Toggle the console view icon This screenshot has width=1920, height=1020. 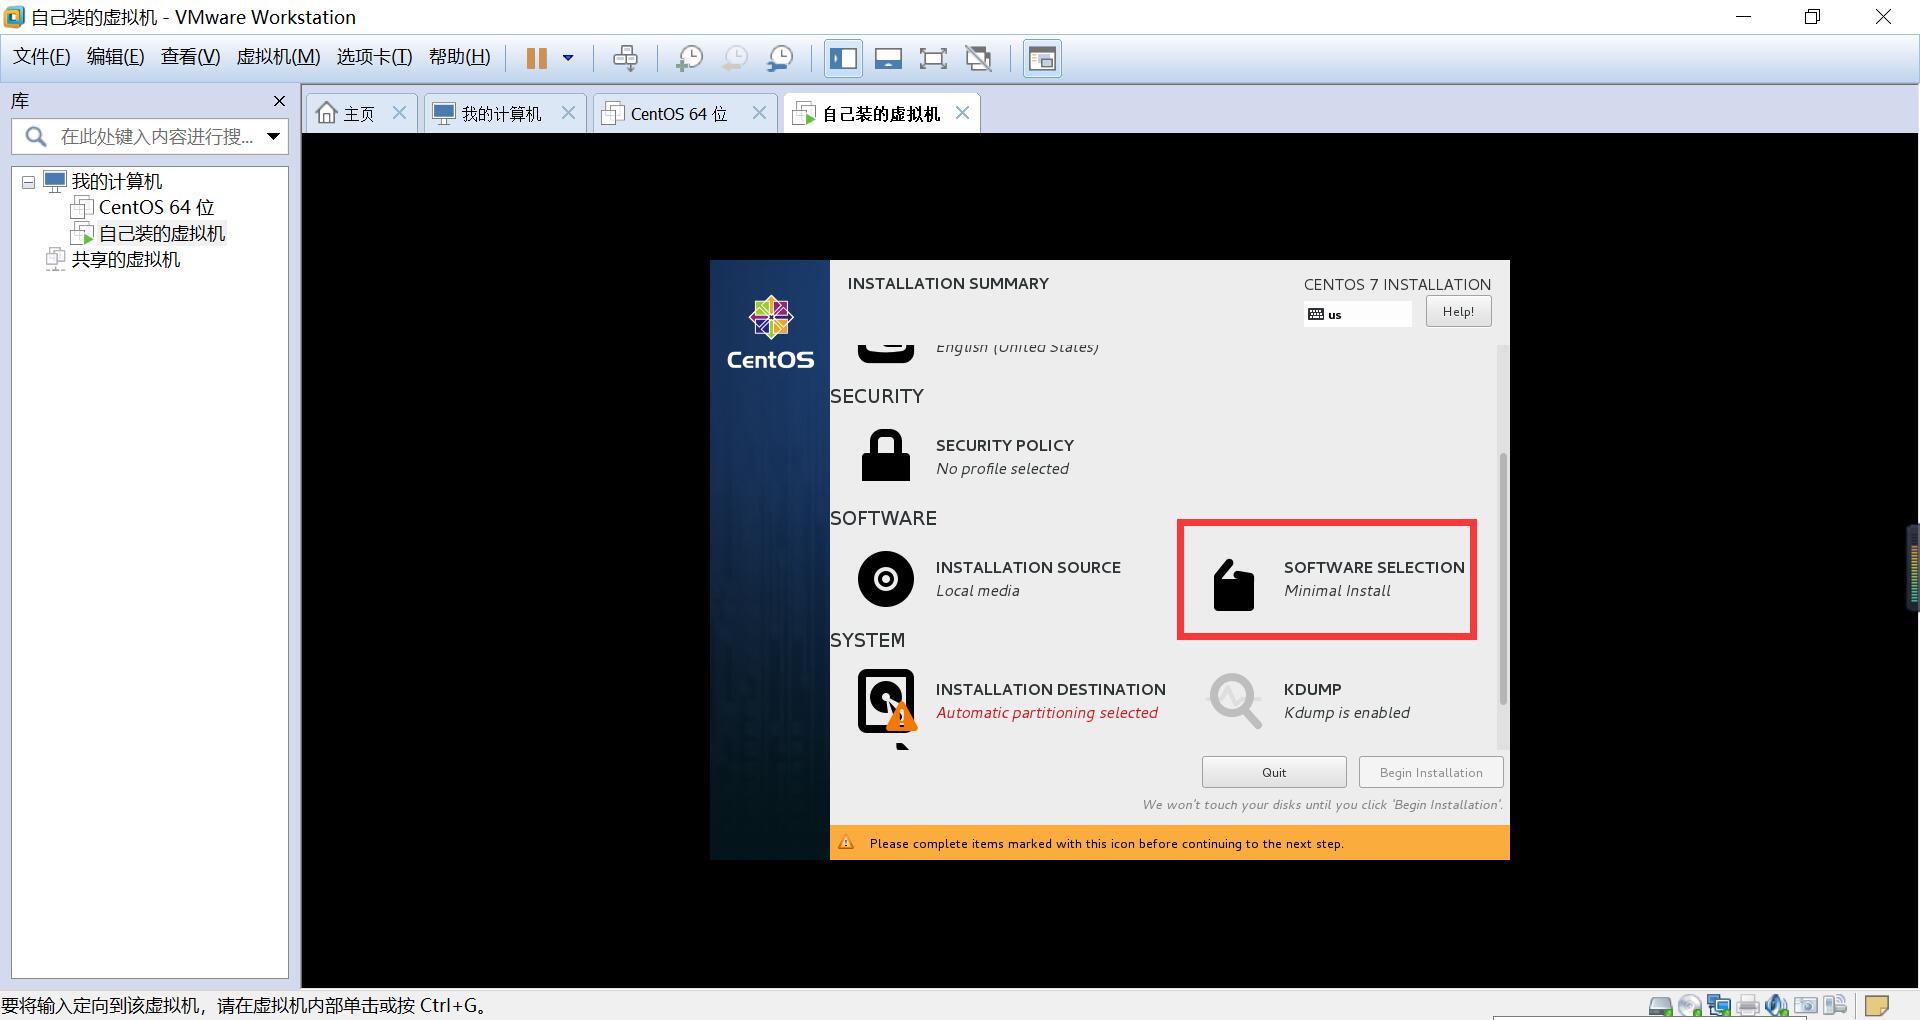(x=1042, y=58)
